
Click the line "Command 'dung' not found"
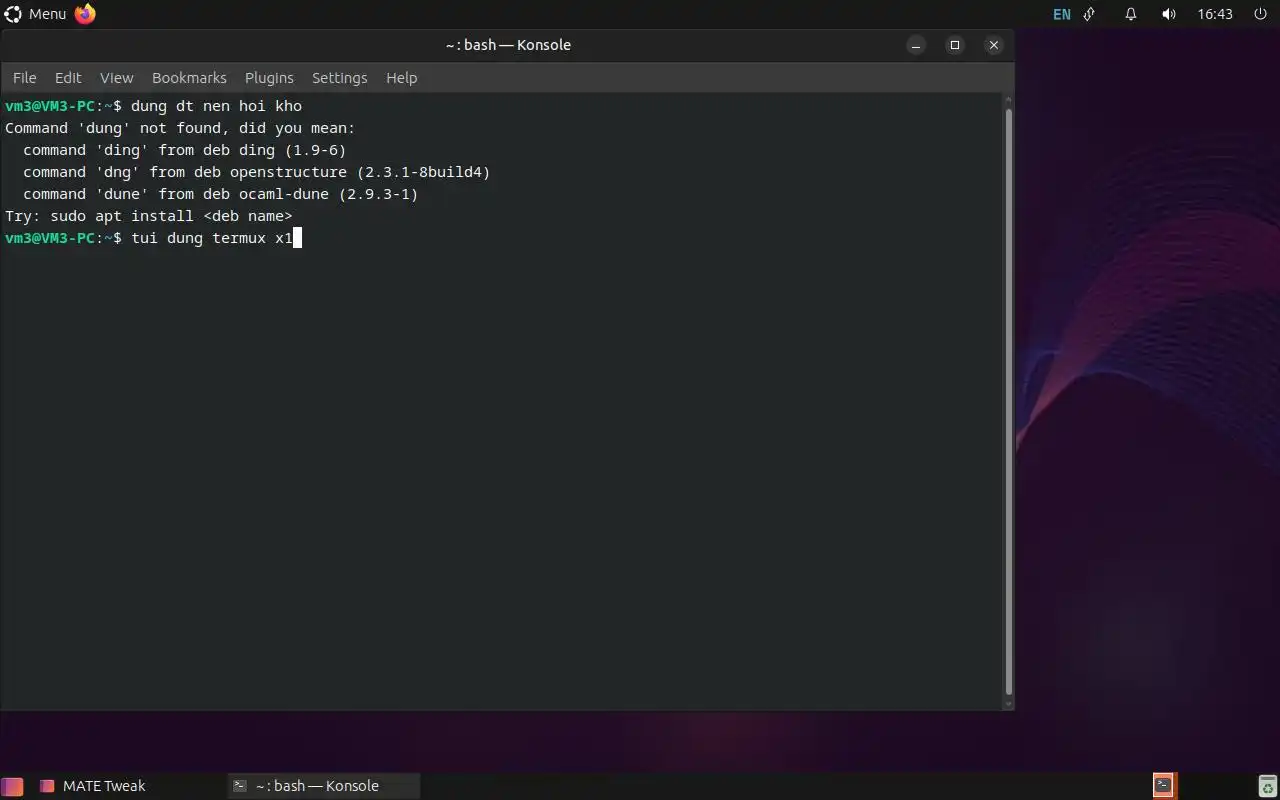pyautogui.click(x=180, y=128)
